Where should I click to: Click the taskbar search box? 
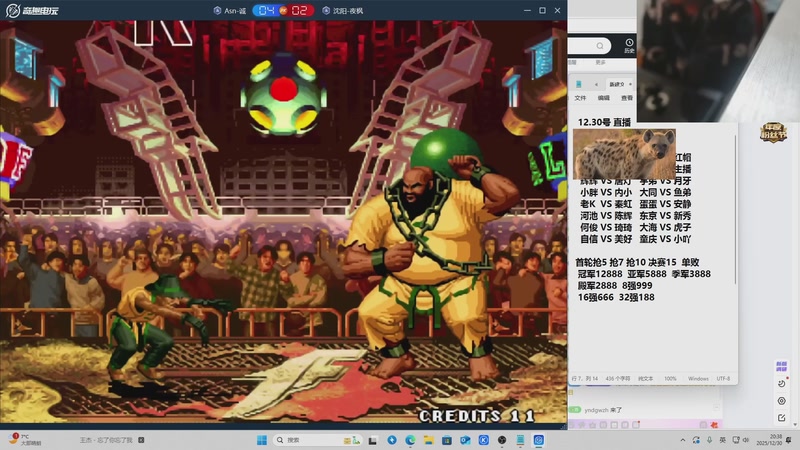[x=317, y=440]
